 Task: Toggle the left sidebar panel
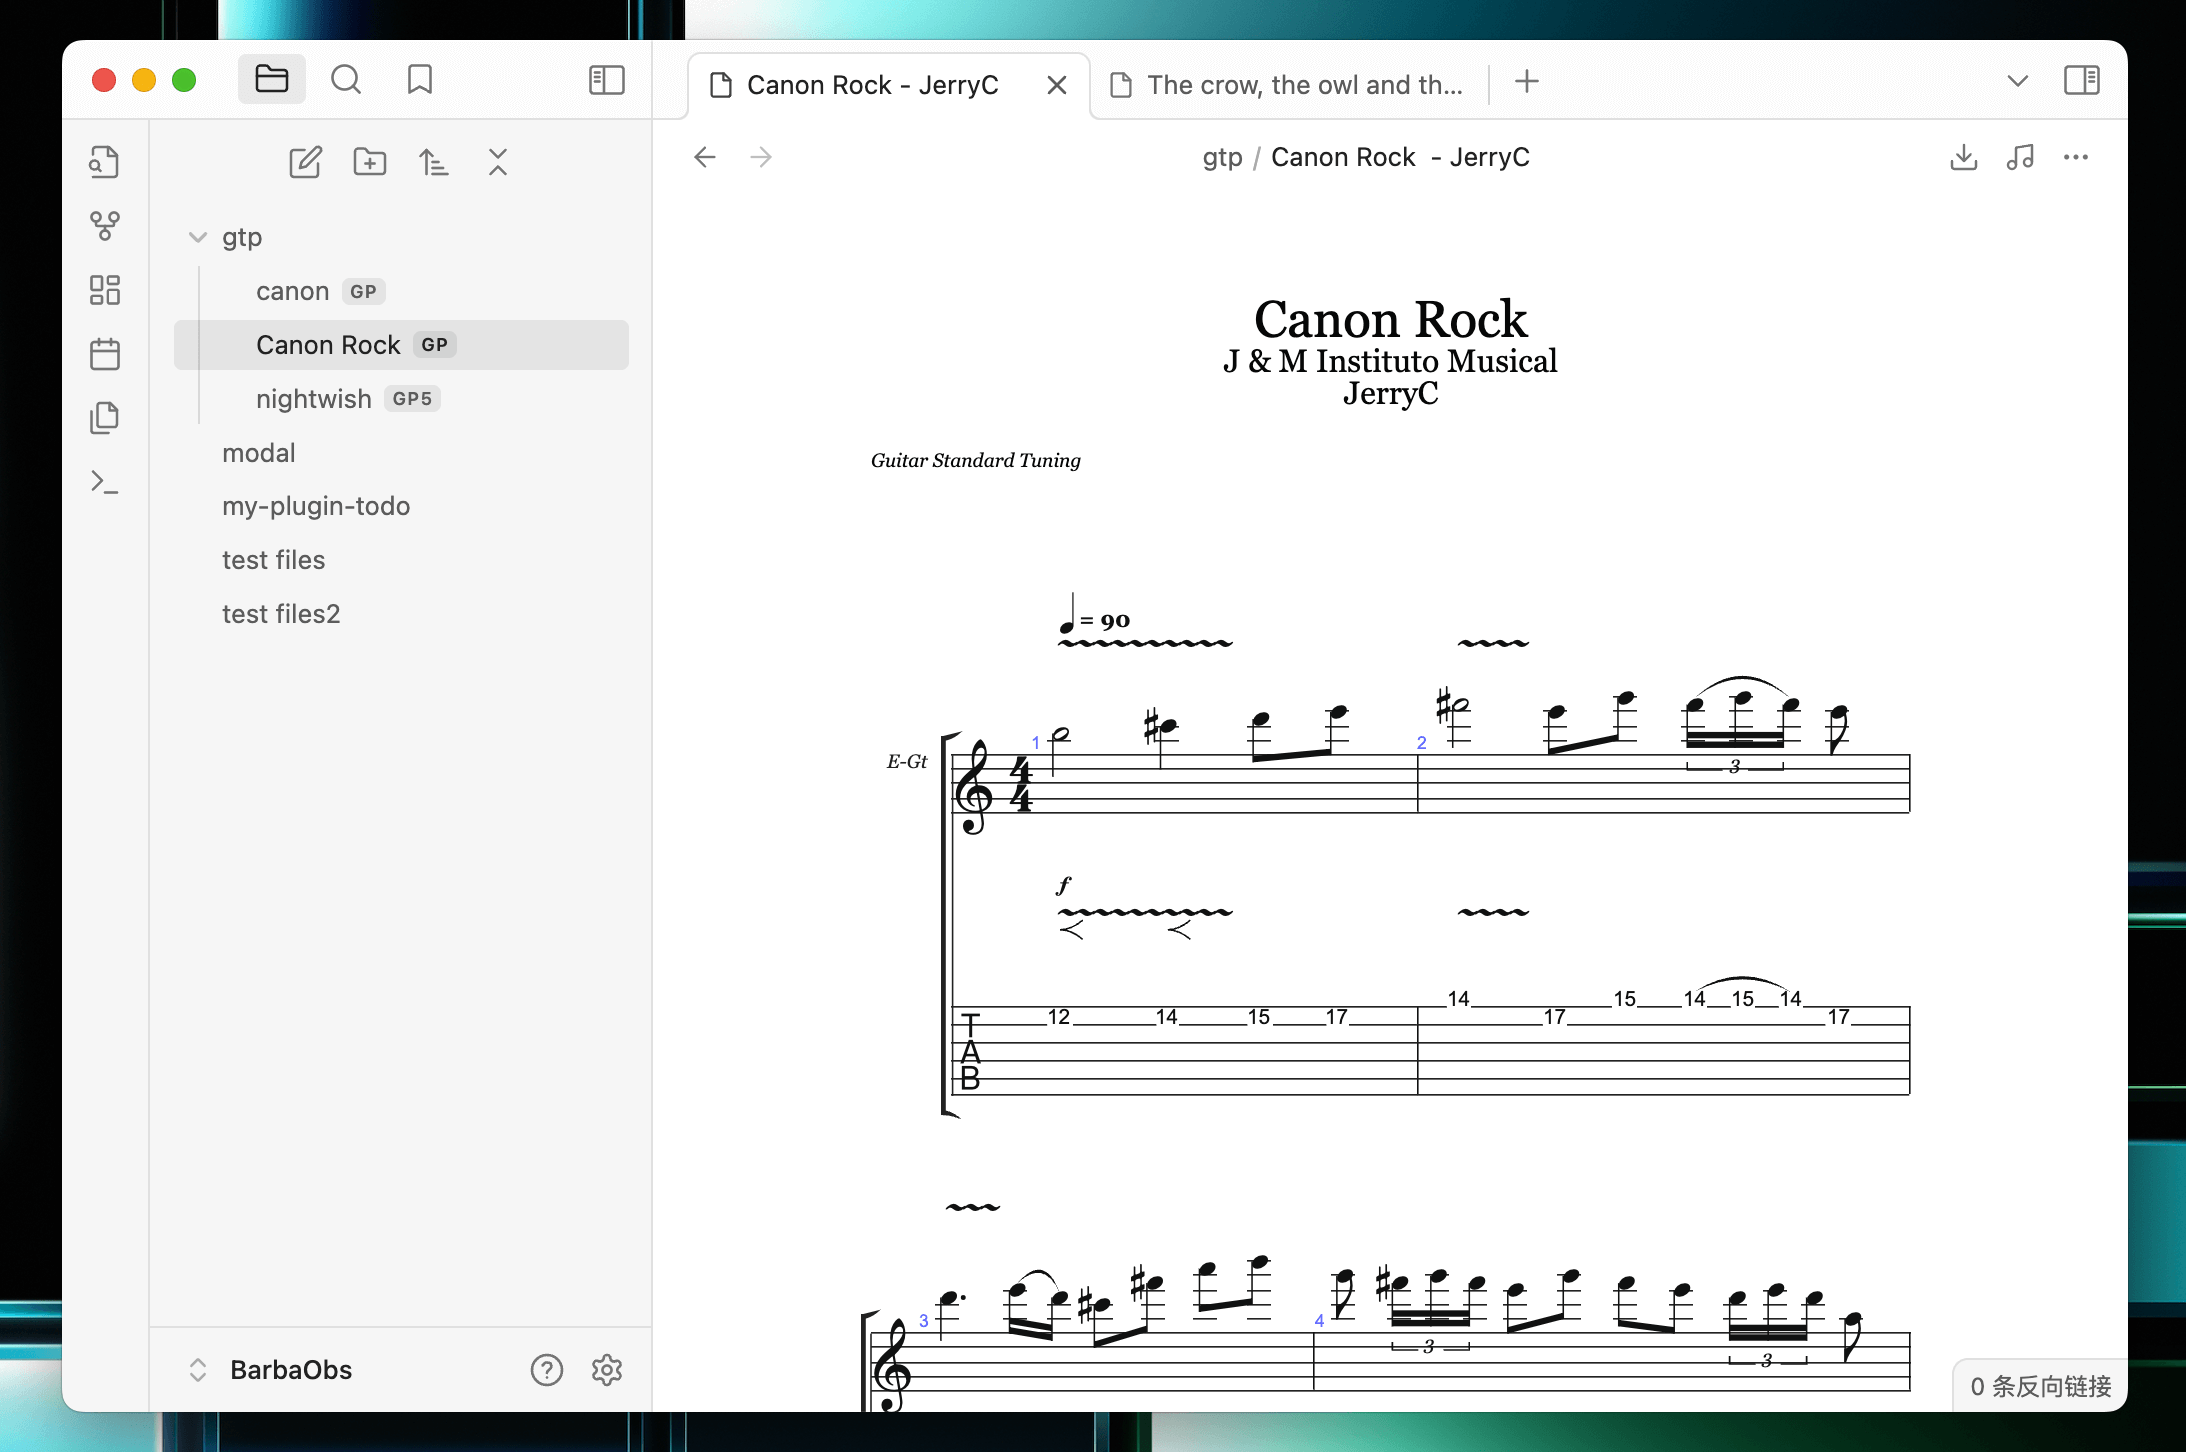[607, 80]
